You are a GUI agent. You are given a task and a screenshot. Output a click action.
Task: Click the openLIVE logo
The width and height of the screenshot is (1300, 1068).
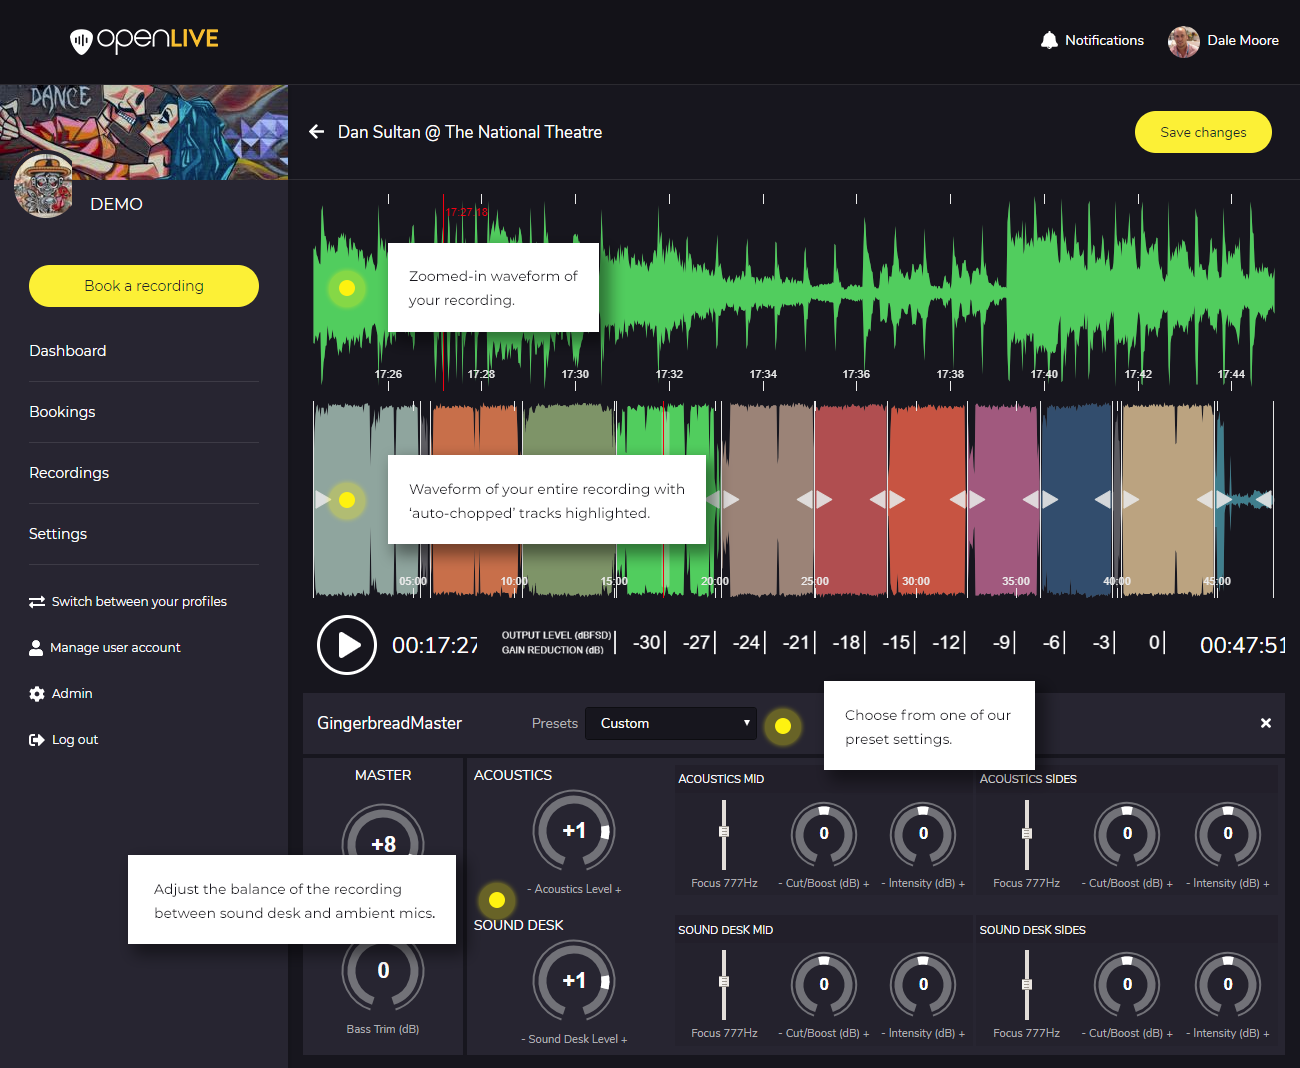[143, 40]
